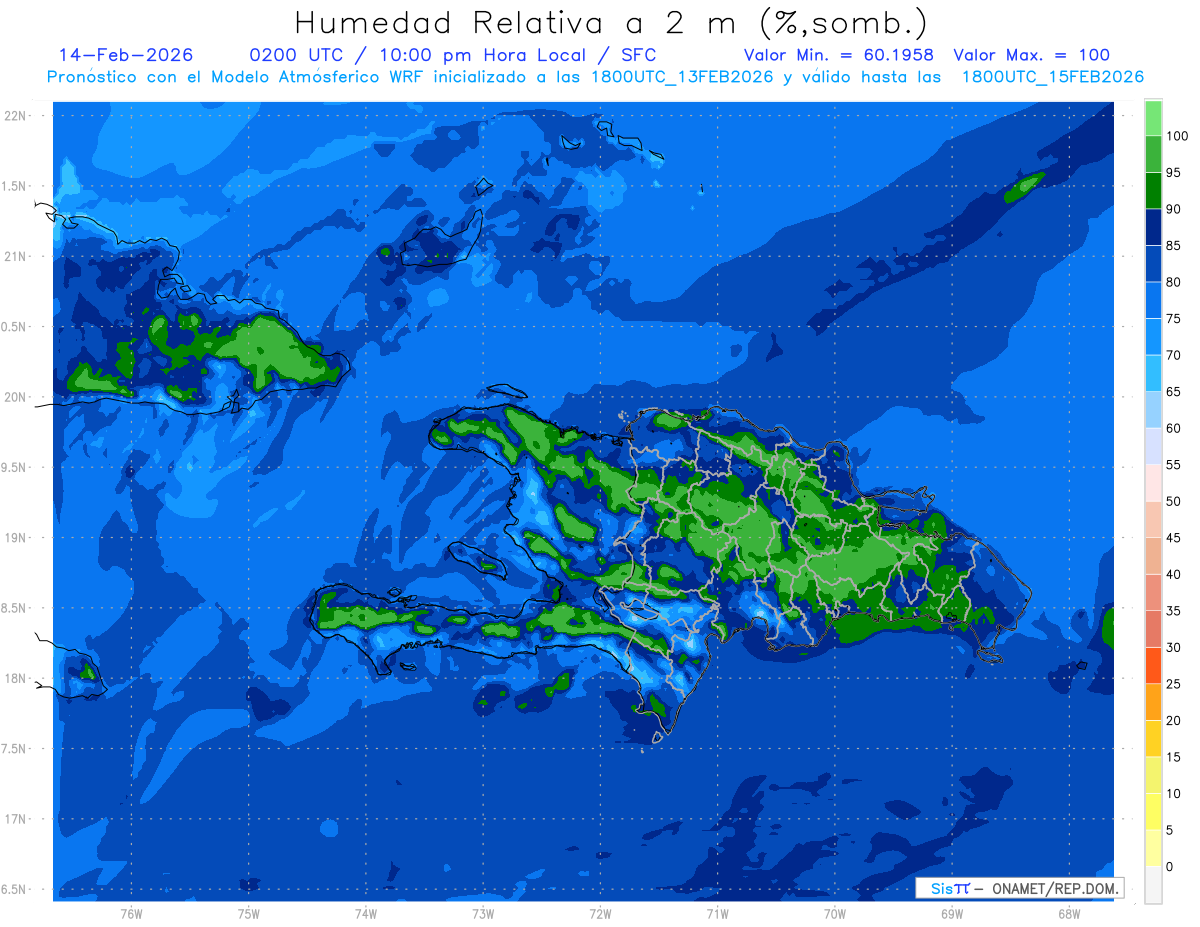
Task: Click the latitude axis label '0.5N'
Action: point(15,327)
